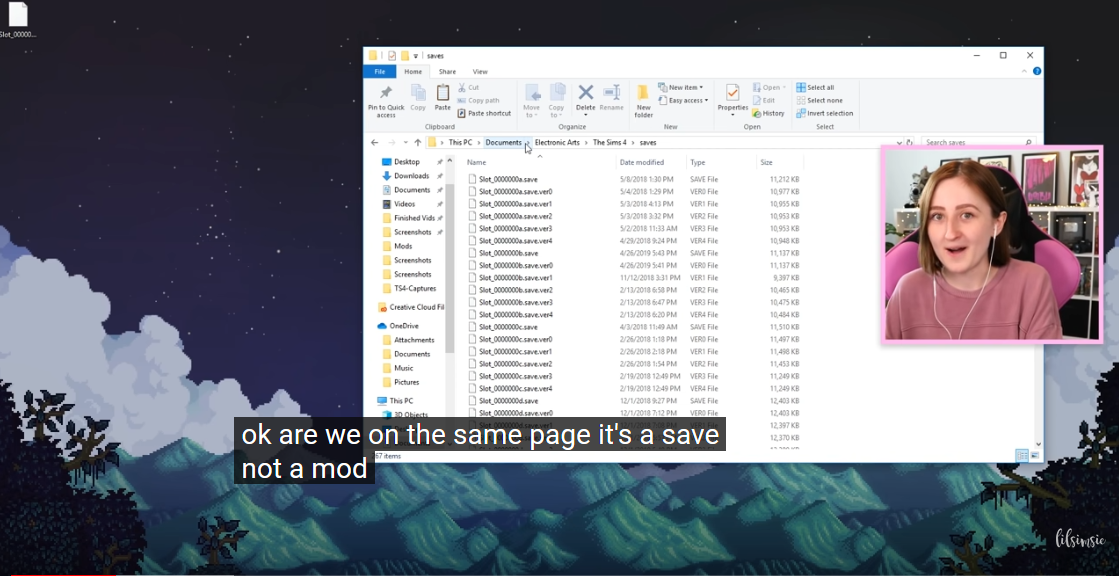Click the Paste clipboard icon in ribbon
Image resolution: width=1119 pixels, height=576 pixels.
pyautogui.click(x=442, y=93)
